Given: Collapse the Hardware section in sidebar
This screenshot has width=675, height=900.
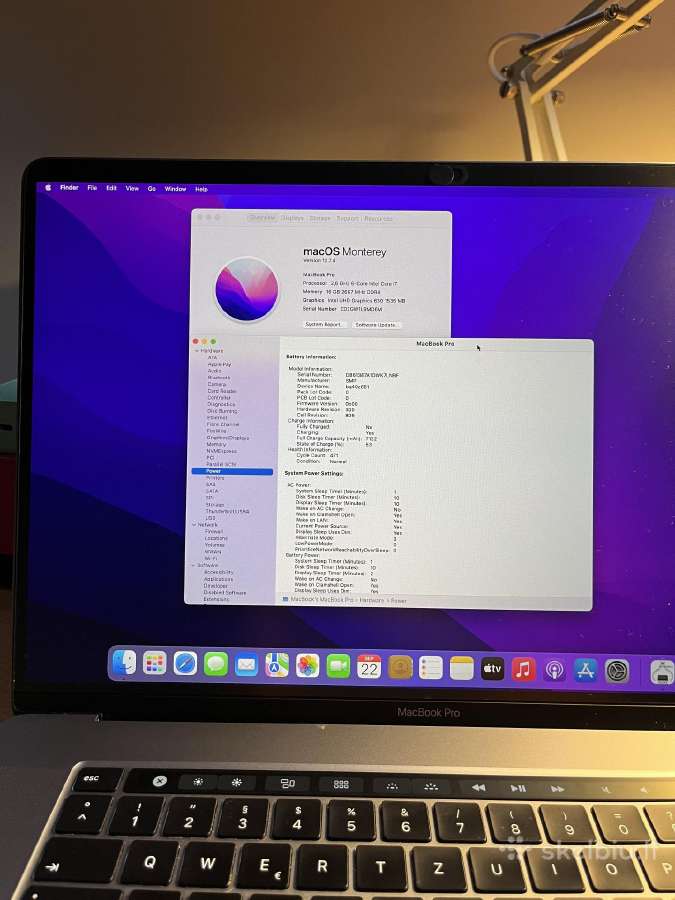Looking at the screenshot, I should pos(197,350).
